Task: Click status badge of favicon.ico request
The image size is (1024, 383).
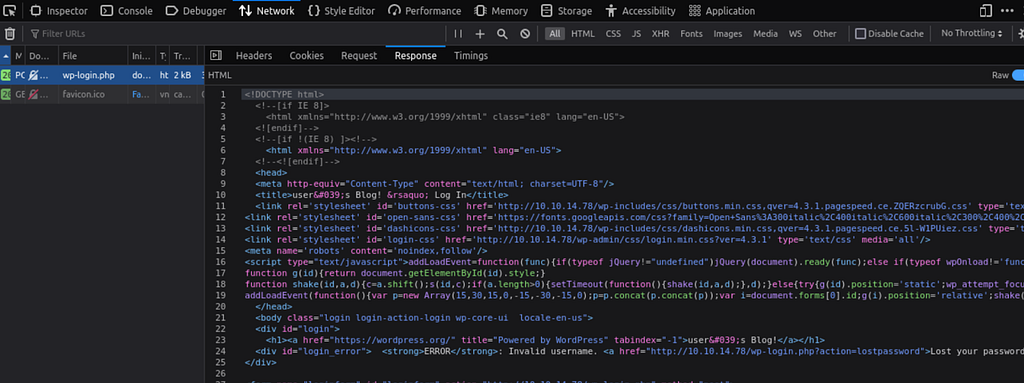Action: (5, 95)
